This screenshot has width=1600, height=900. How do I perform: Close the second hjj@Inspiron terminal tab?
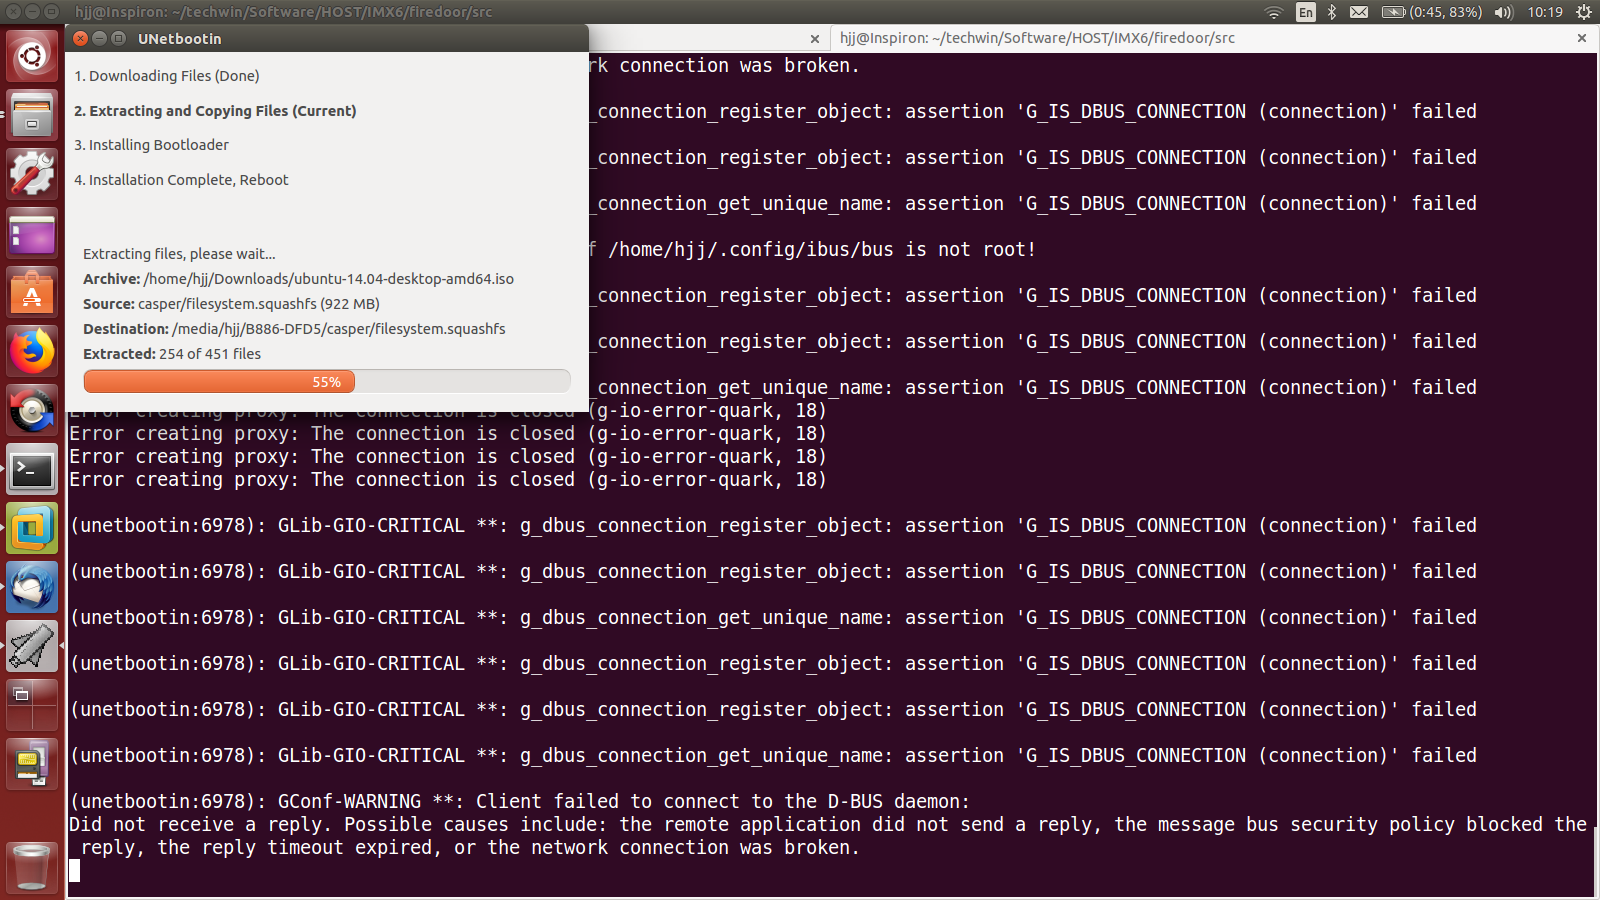(x=1582, y=38)
